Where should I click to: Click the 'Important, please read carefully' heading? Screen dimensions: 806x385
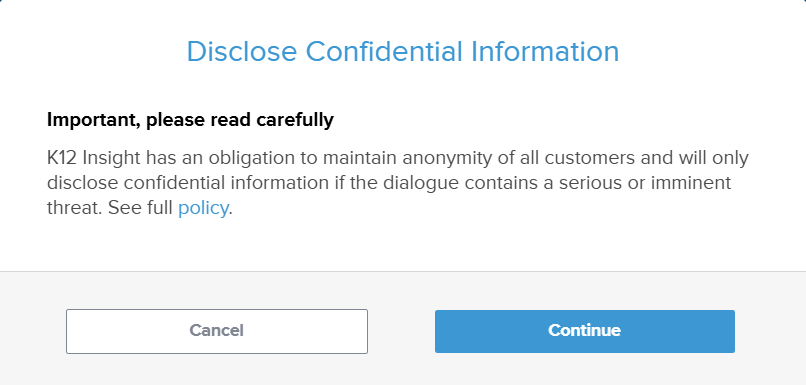(190, 120)
